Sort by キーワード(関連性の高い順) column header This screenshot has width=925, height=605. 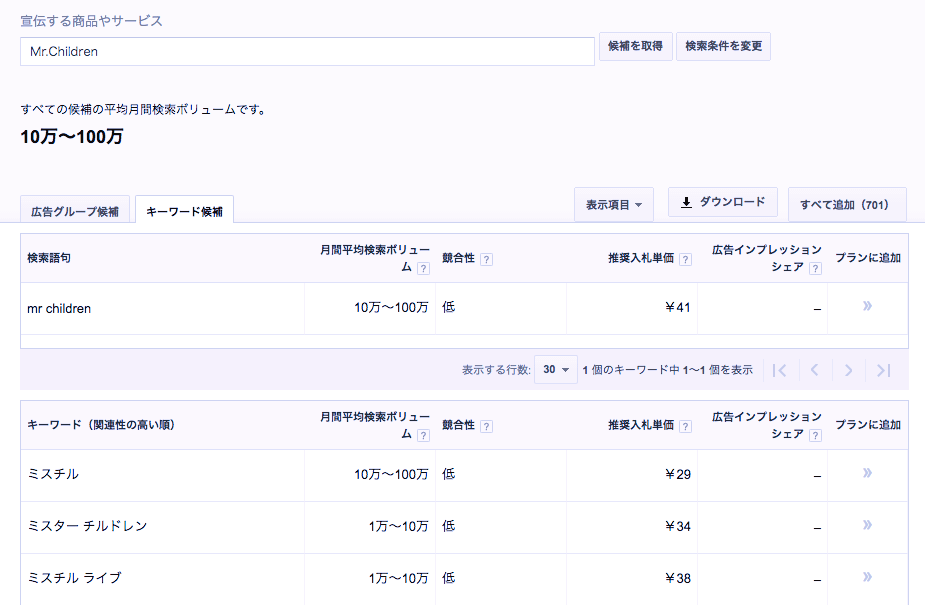tap(101, 425)
